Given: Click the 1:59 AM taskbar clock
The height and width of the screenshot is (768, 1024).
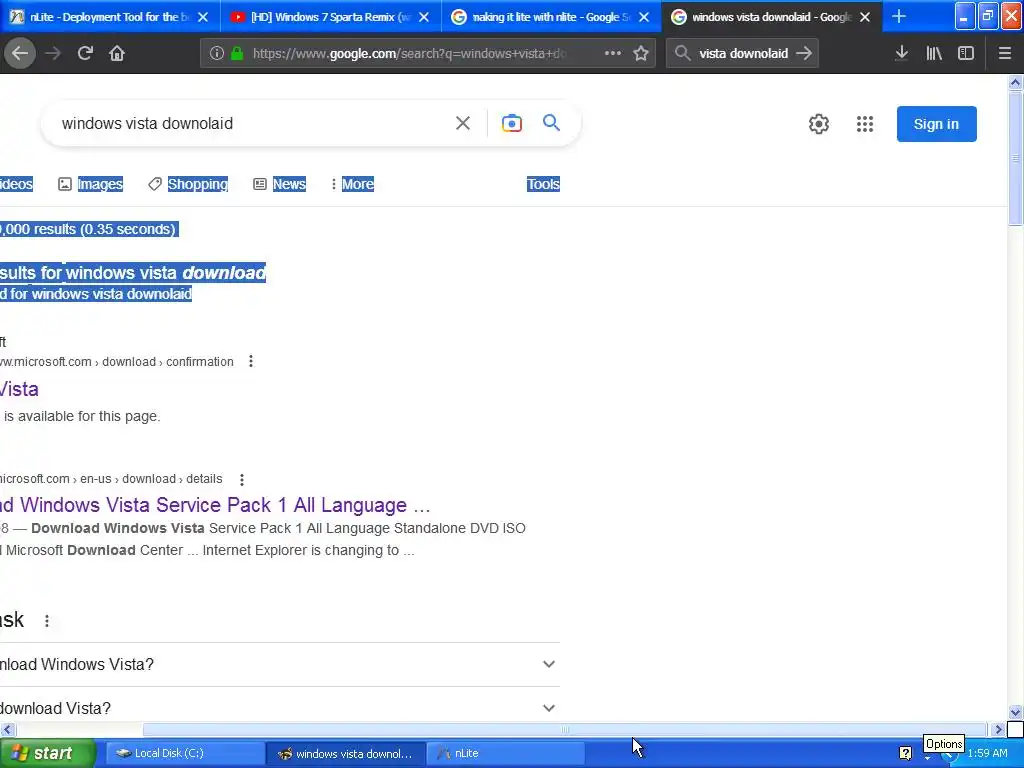Looking at the screenshot, I should (988, 753).
